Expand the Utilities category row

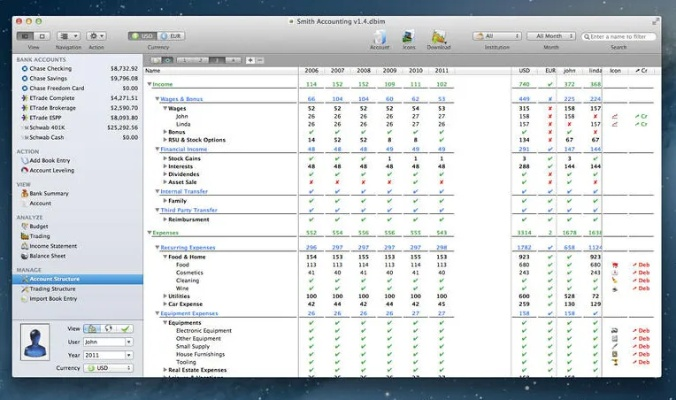(166, 296)
